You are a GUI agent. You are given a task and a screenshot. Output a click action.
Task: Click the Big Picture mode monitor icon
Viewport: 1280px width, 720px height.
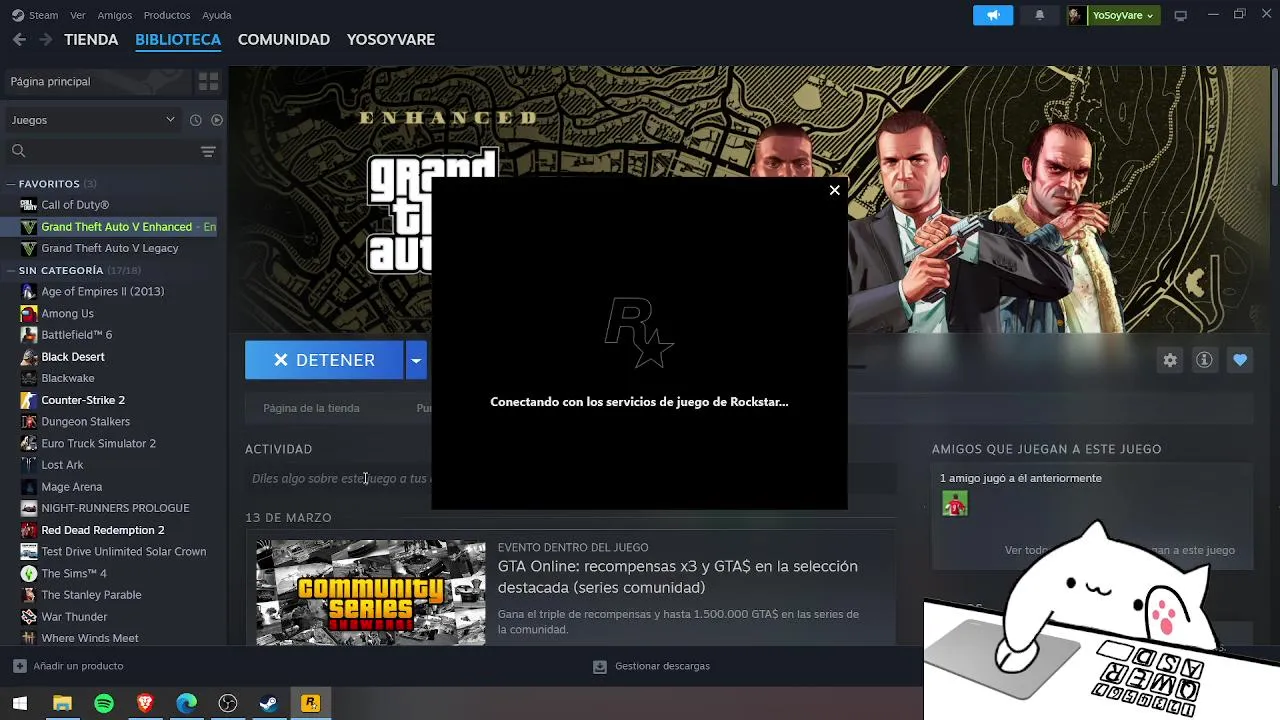pos(1180,15)
